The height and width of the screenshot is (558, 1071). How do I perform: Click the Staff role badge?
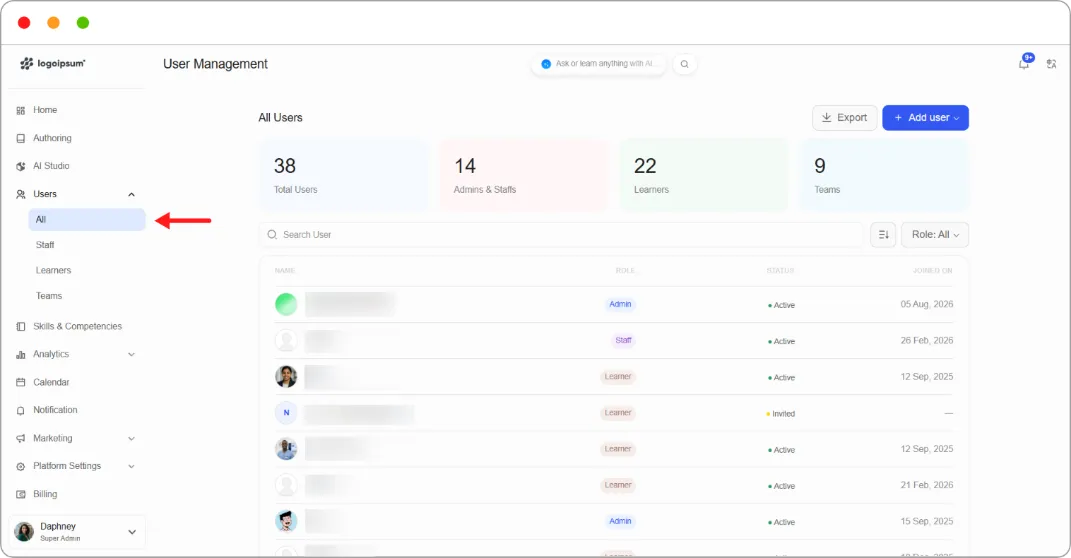point(623,340)
